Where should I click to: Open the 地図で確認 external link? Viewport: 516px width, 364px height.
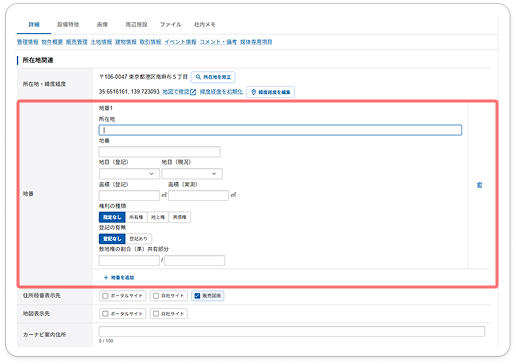click(179, 92)
